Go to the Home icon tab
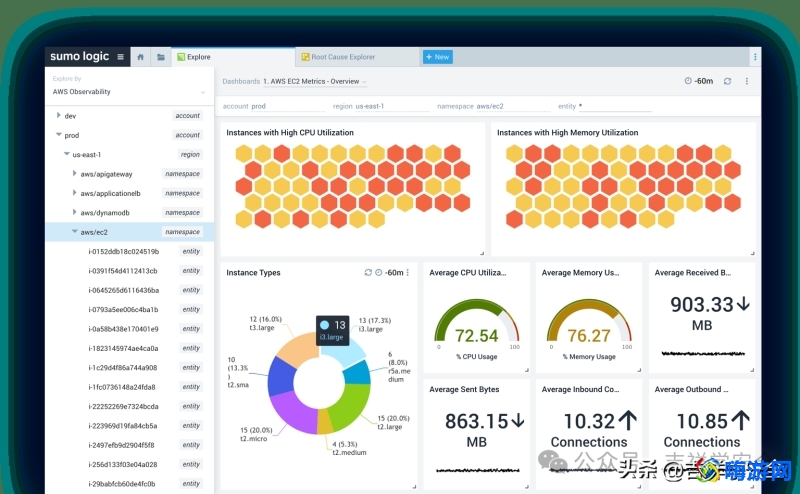Viewport: 800px width, 494px height. pos(140,57)
